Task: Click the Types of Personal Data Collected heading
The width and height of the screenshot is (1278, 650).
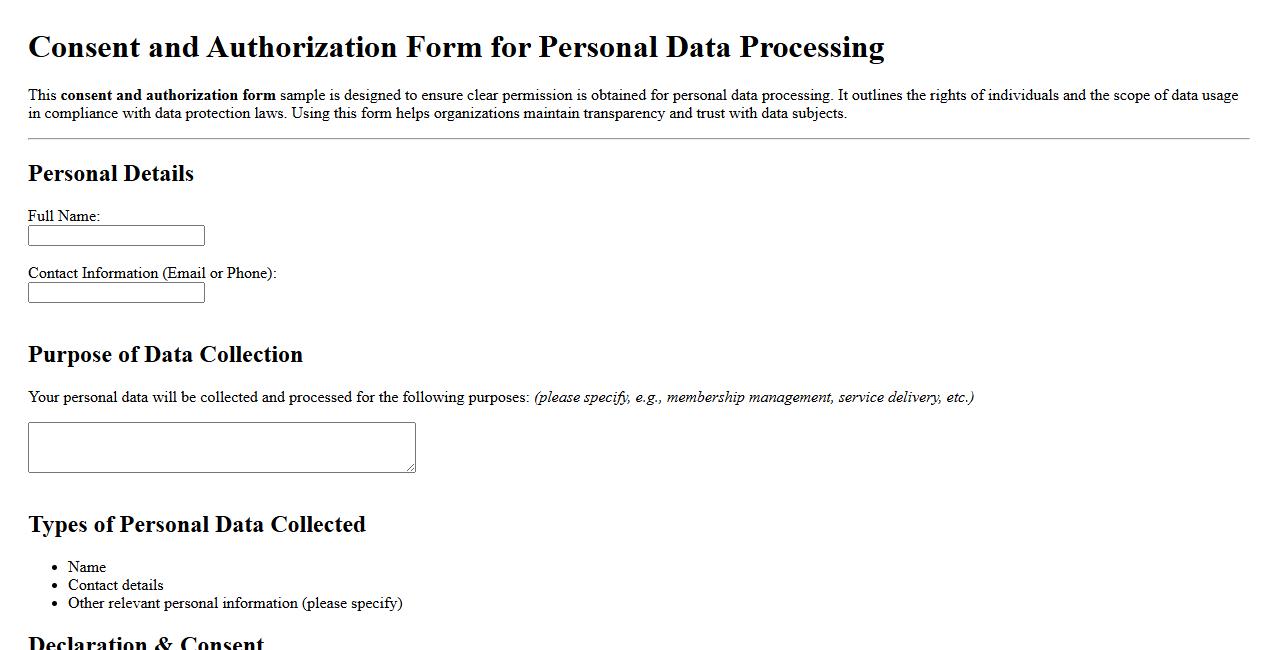Action: click(197, 524)
